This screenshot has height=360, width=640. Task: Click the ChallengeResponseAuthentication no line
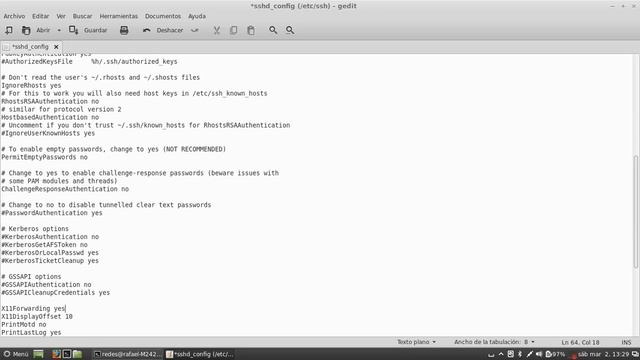coord(65,189)
